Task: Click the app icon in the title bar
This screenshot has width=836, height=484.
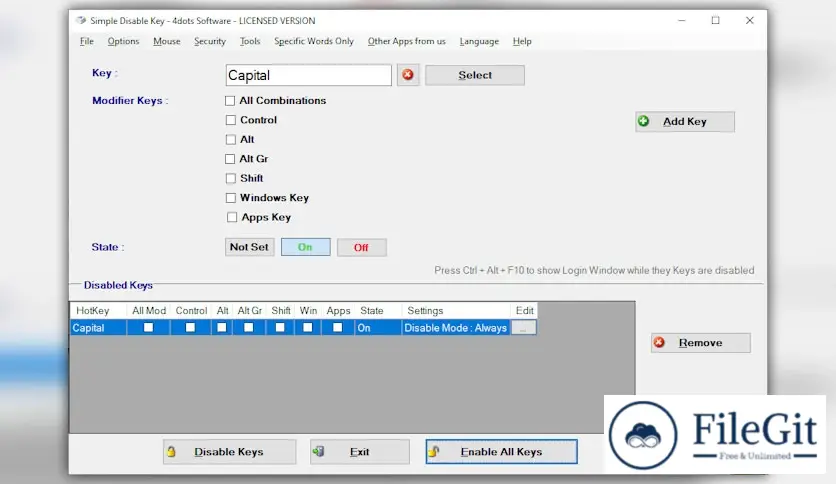Action: click(x=81, y=20)
